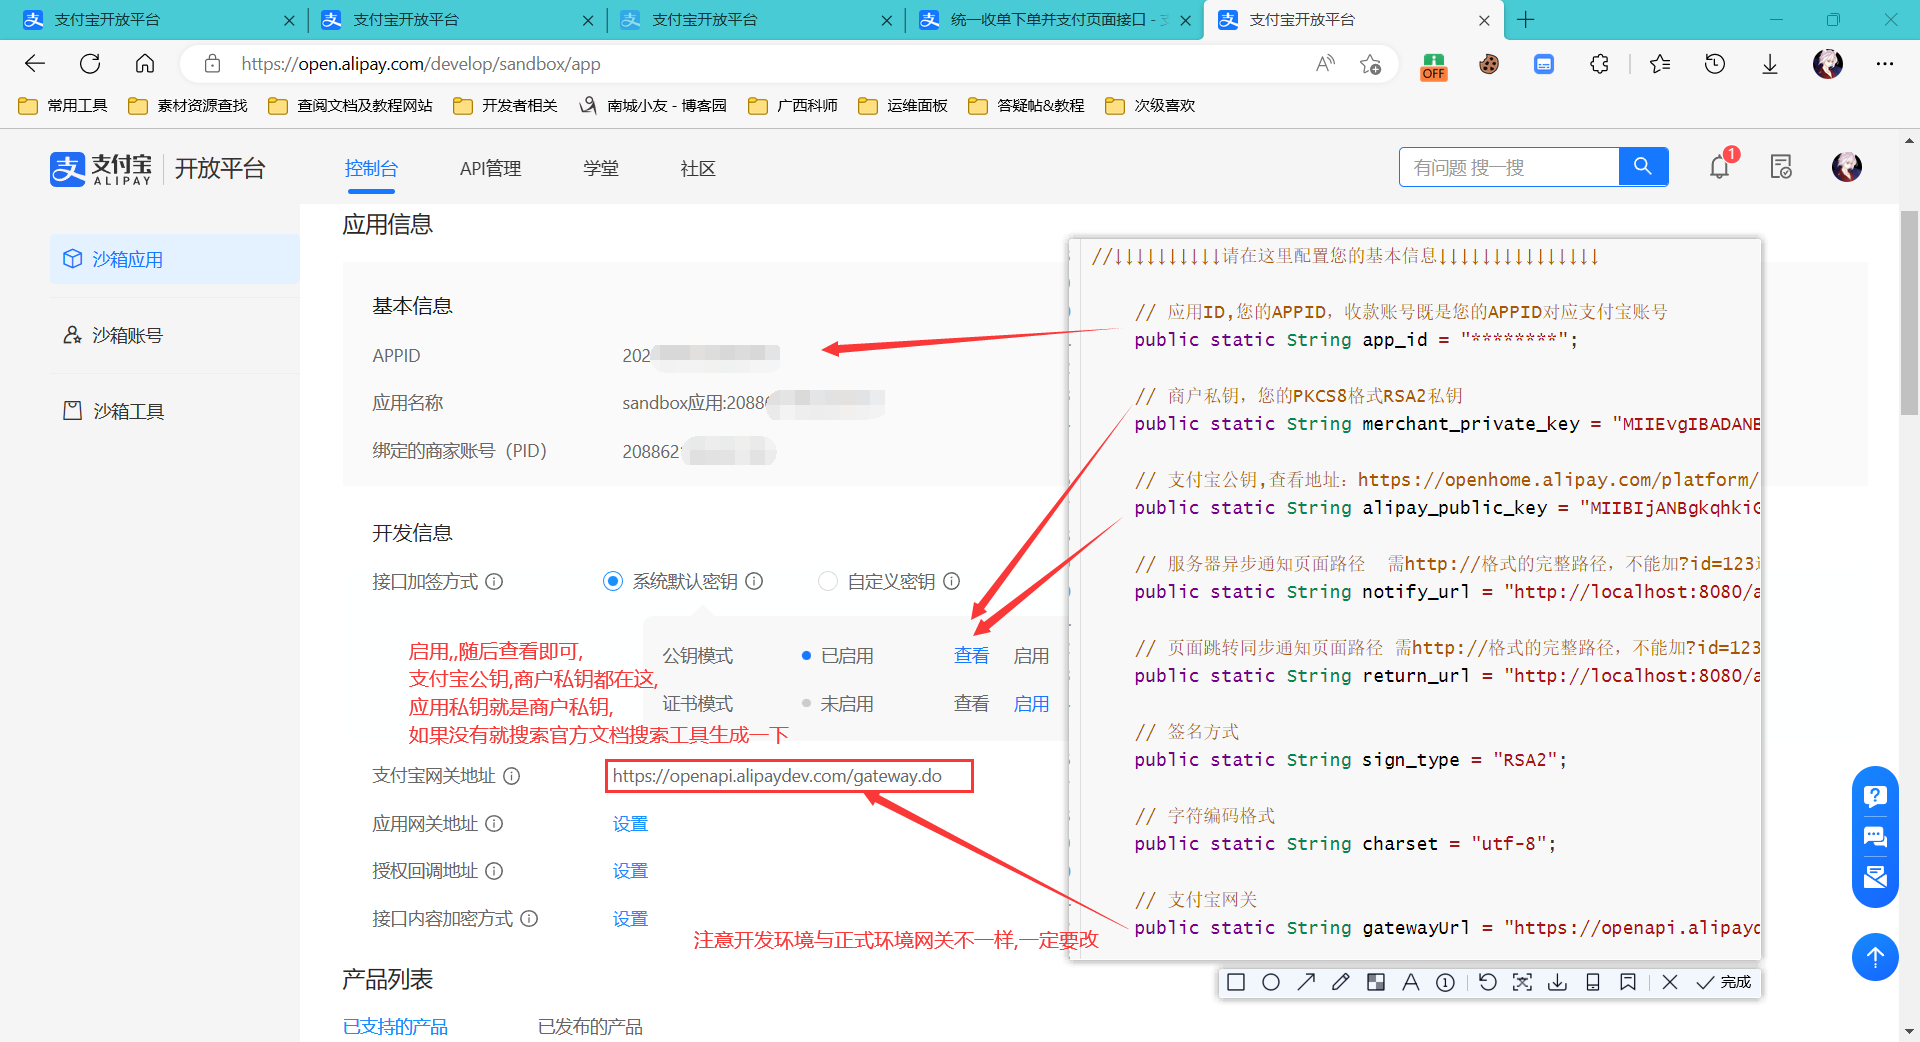Viewport: 1920px width, 1042px height.
Task: Select the pencil drawing tool
Action: 1341,982
